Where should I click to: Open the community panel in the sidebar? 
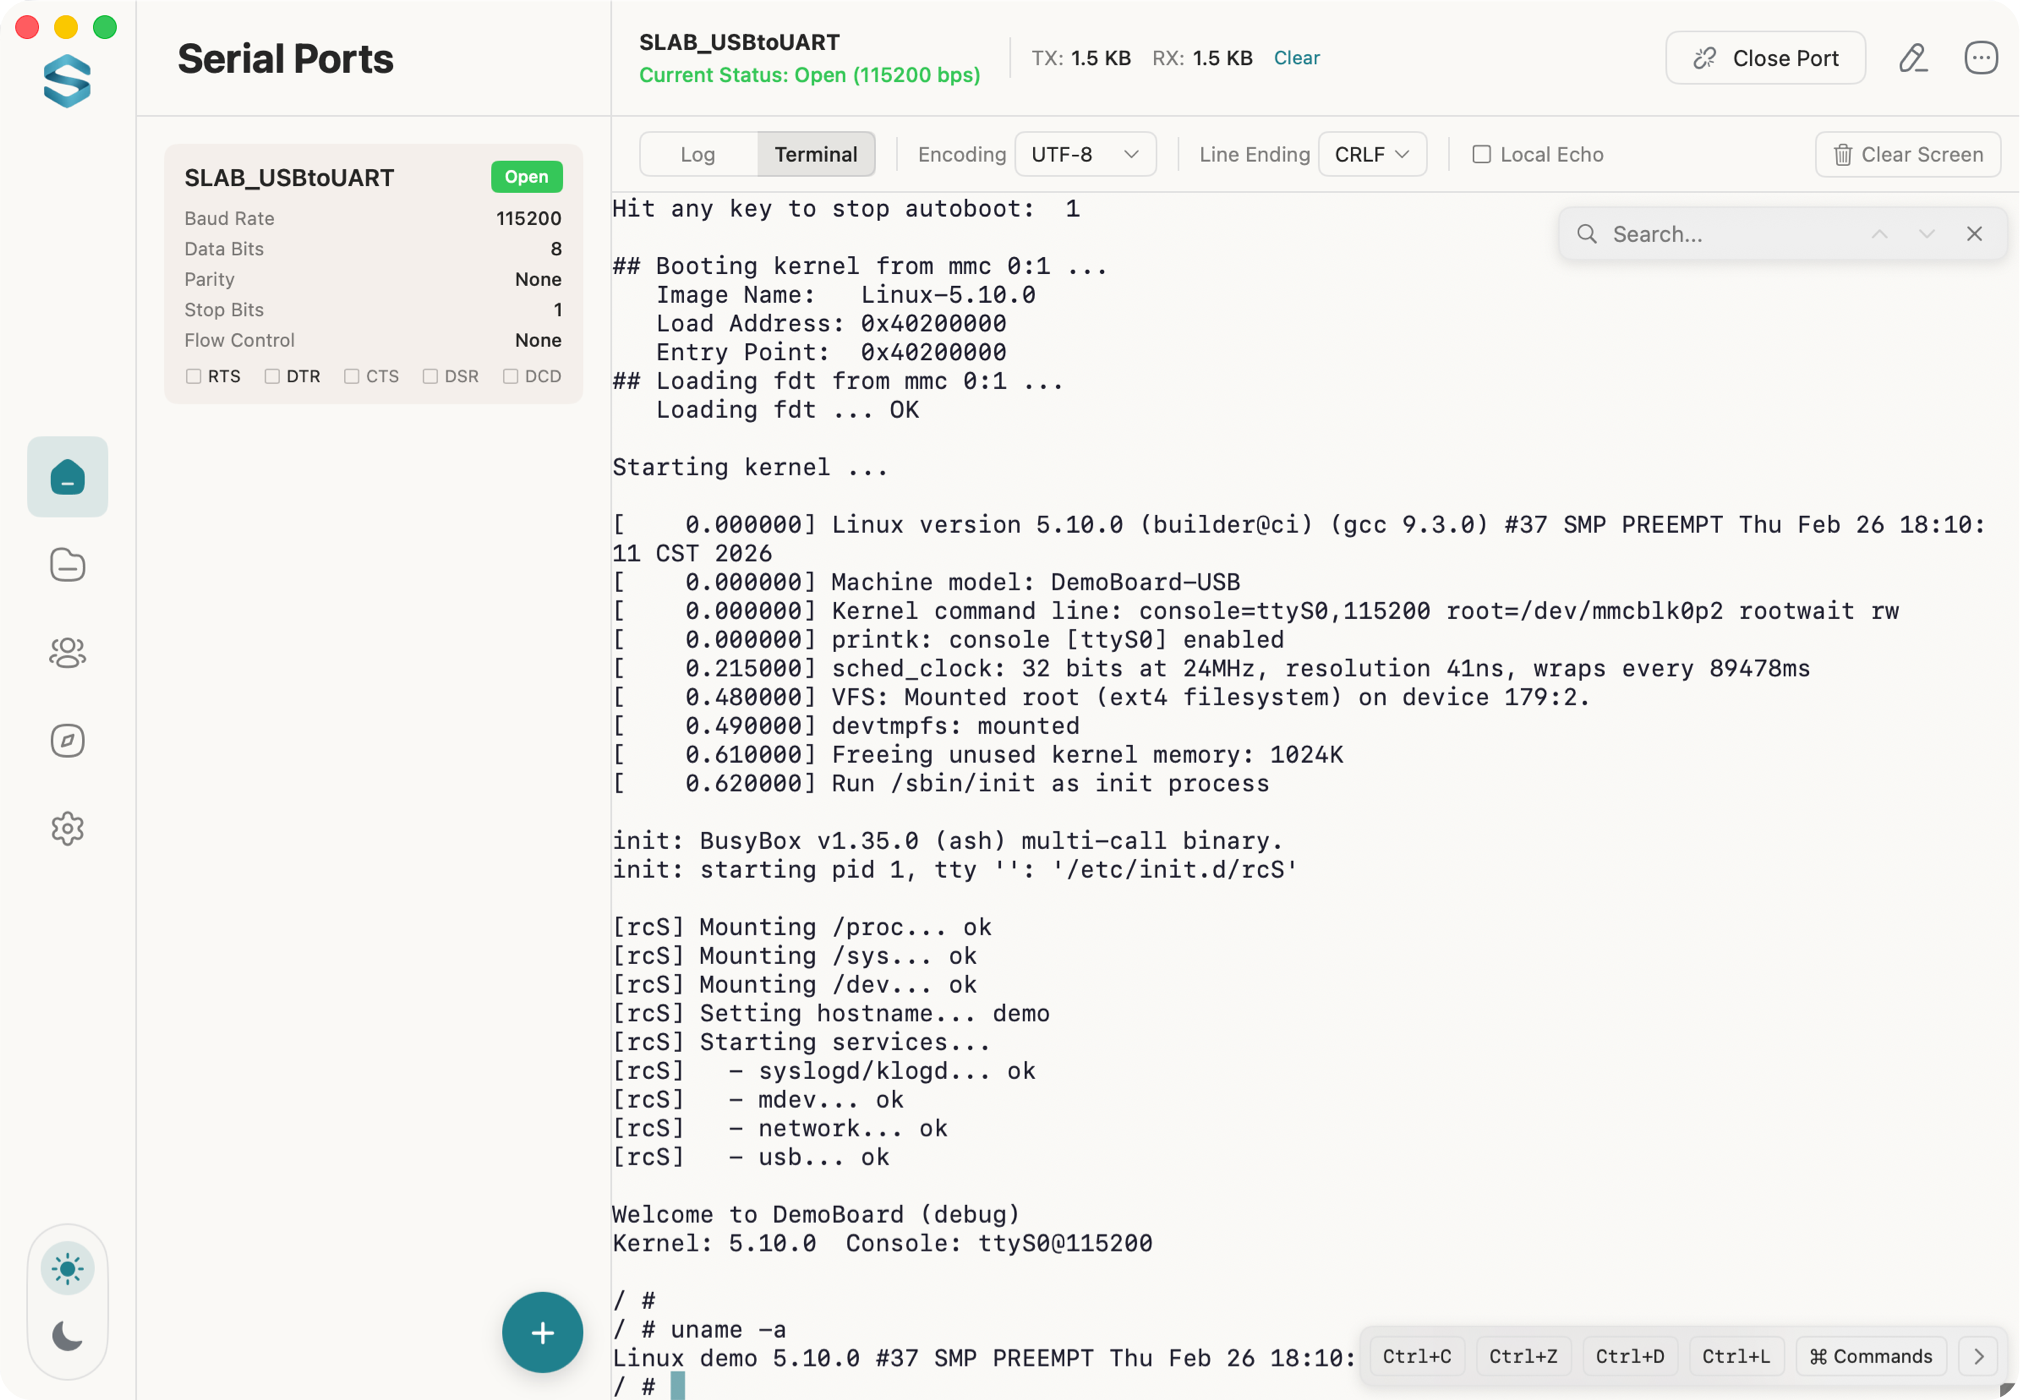pyautogui.click(x=67, y=653)
